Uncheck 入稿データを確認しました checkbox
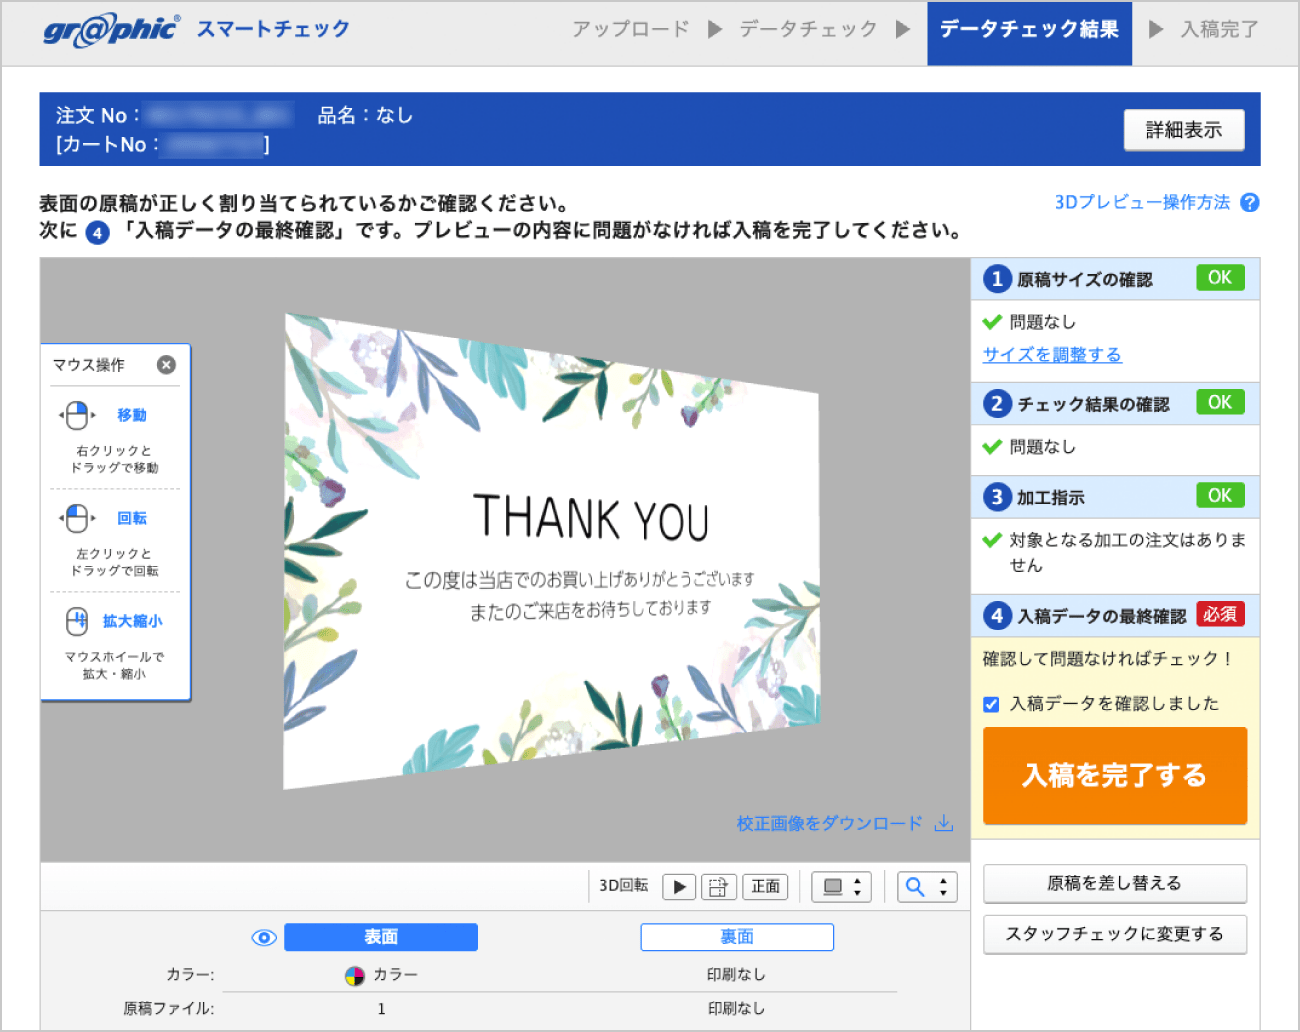Image resolution: width=1300 pixels, height=1032 pixels. pos(991,704)
